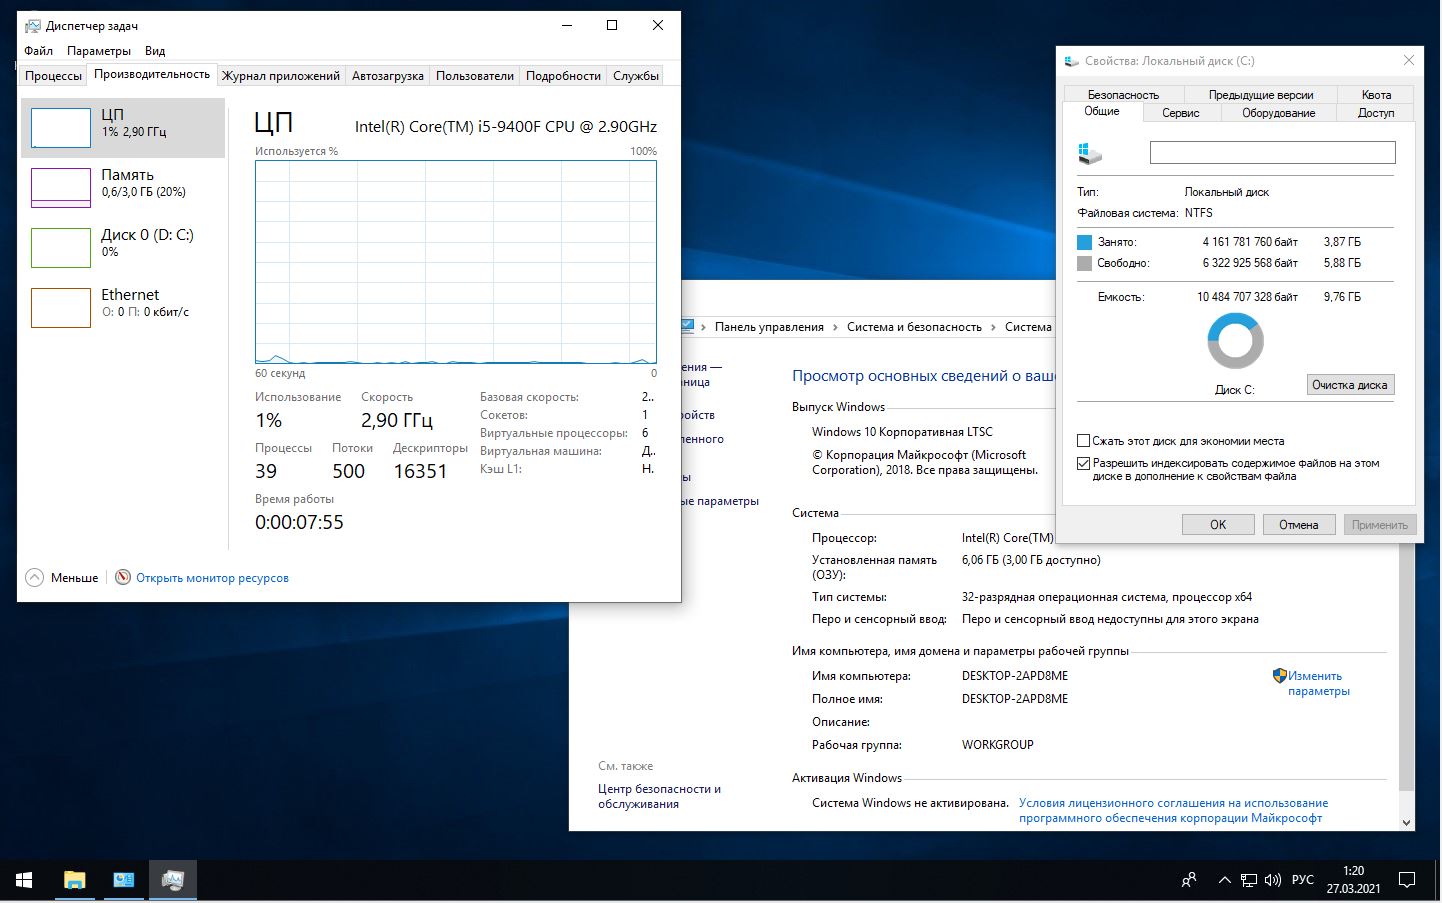1442x903 pixels.
Task: Select the Ethernet performance item
Action: pos(123,307)
